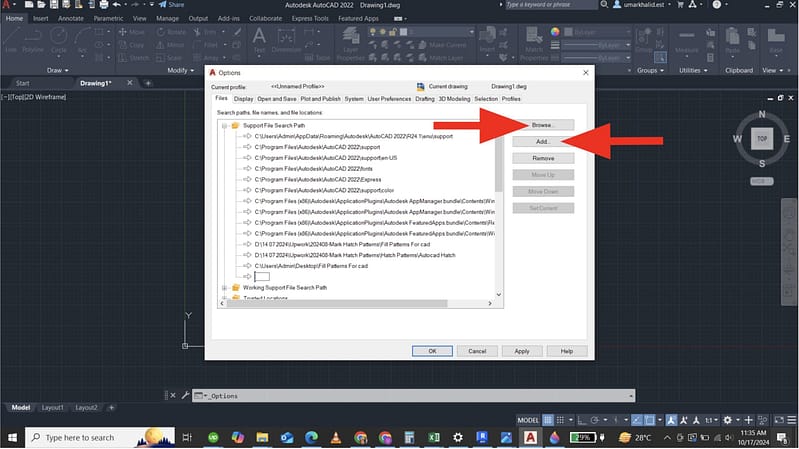Click the ViewCube TOP face
The image size is (799, 449).
pos(762,140)
